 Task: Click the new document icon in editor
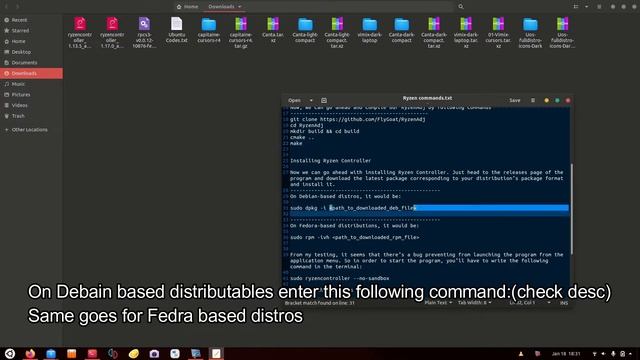pos(324,100)
